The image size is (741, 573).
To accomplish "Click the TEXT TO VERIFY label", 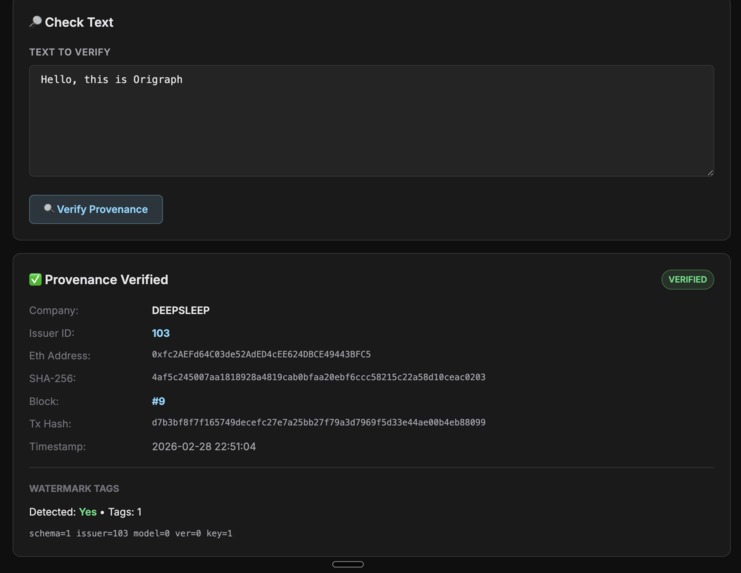I will (x=70, y=52).
